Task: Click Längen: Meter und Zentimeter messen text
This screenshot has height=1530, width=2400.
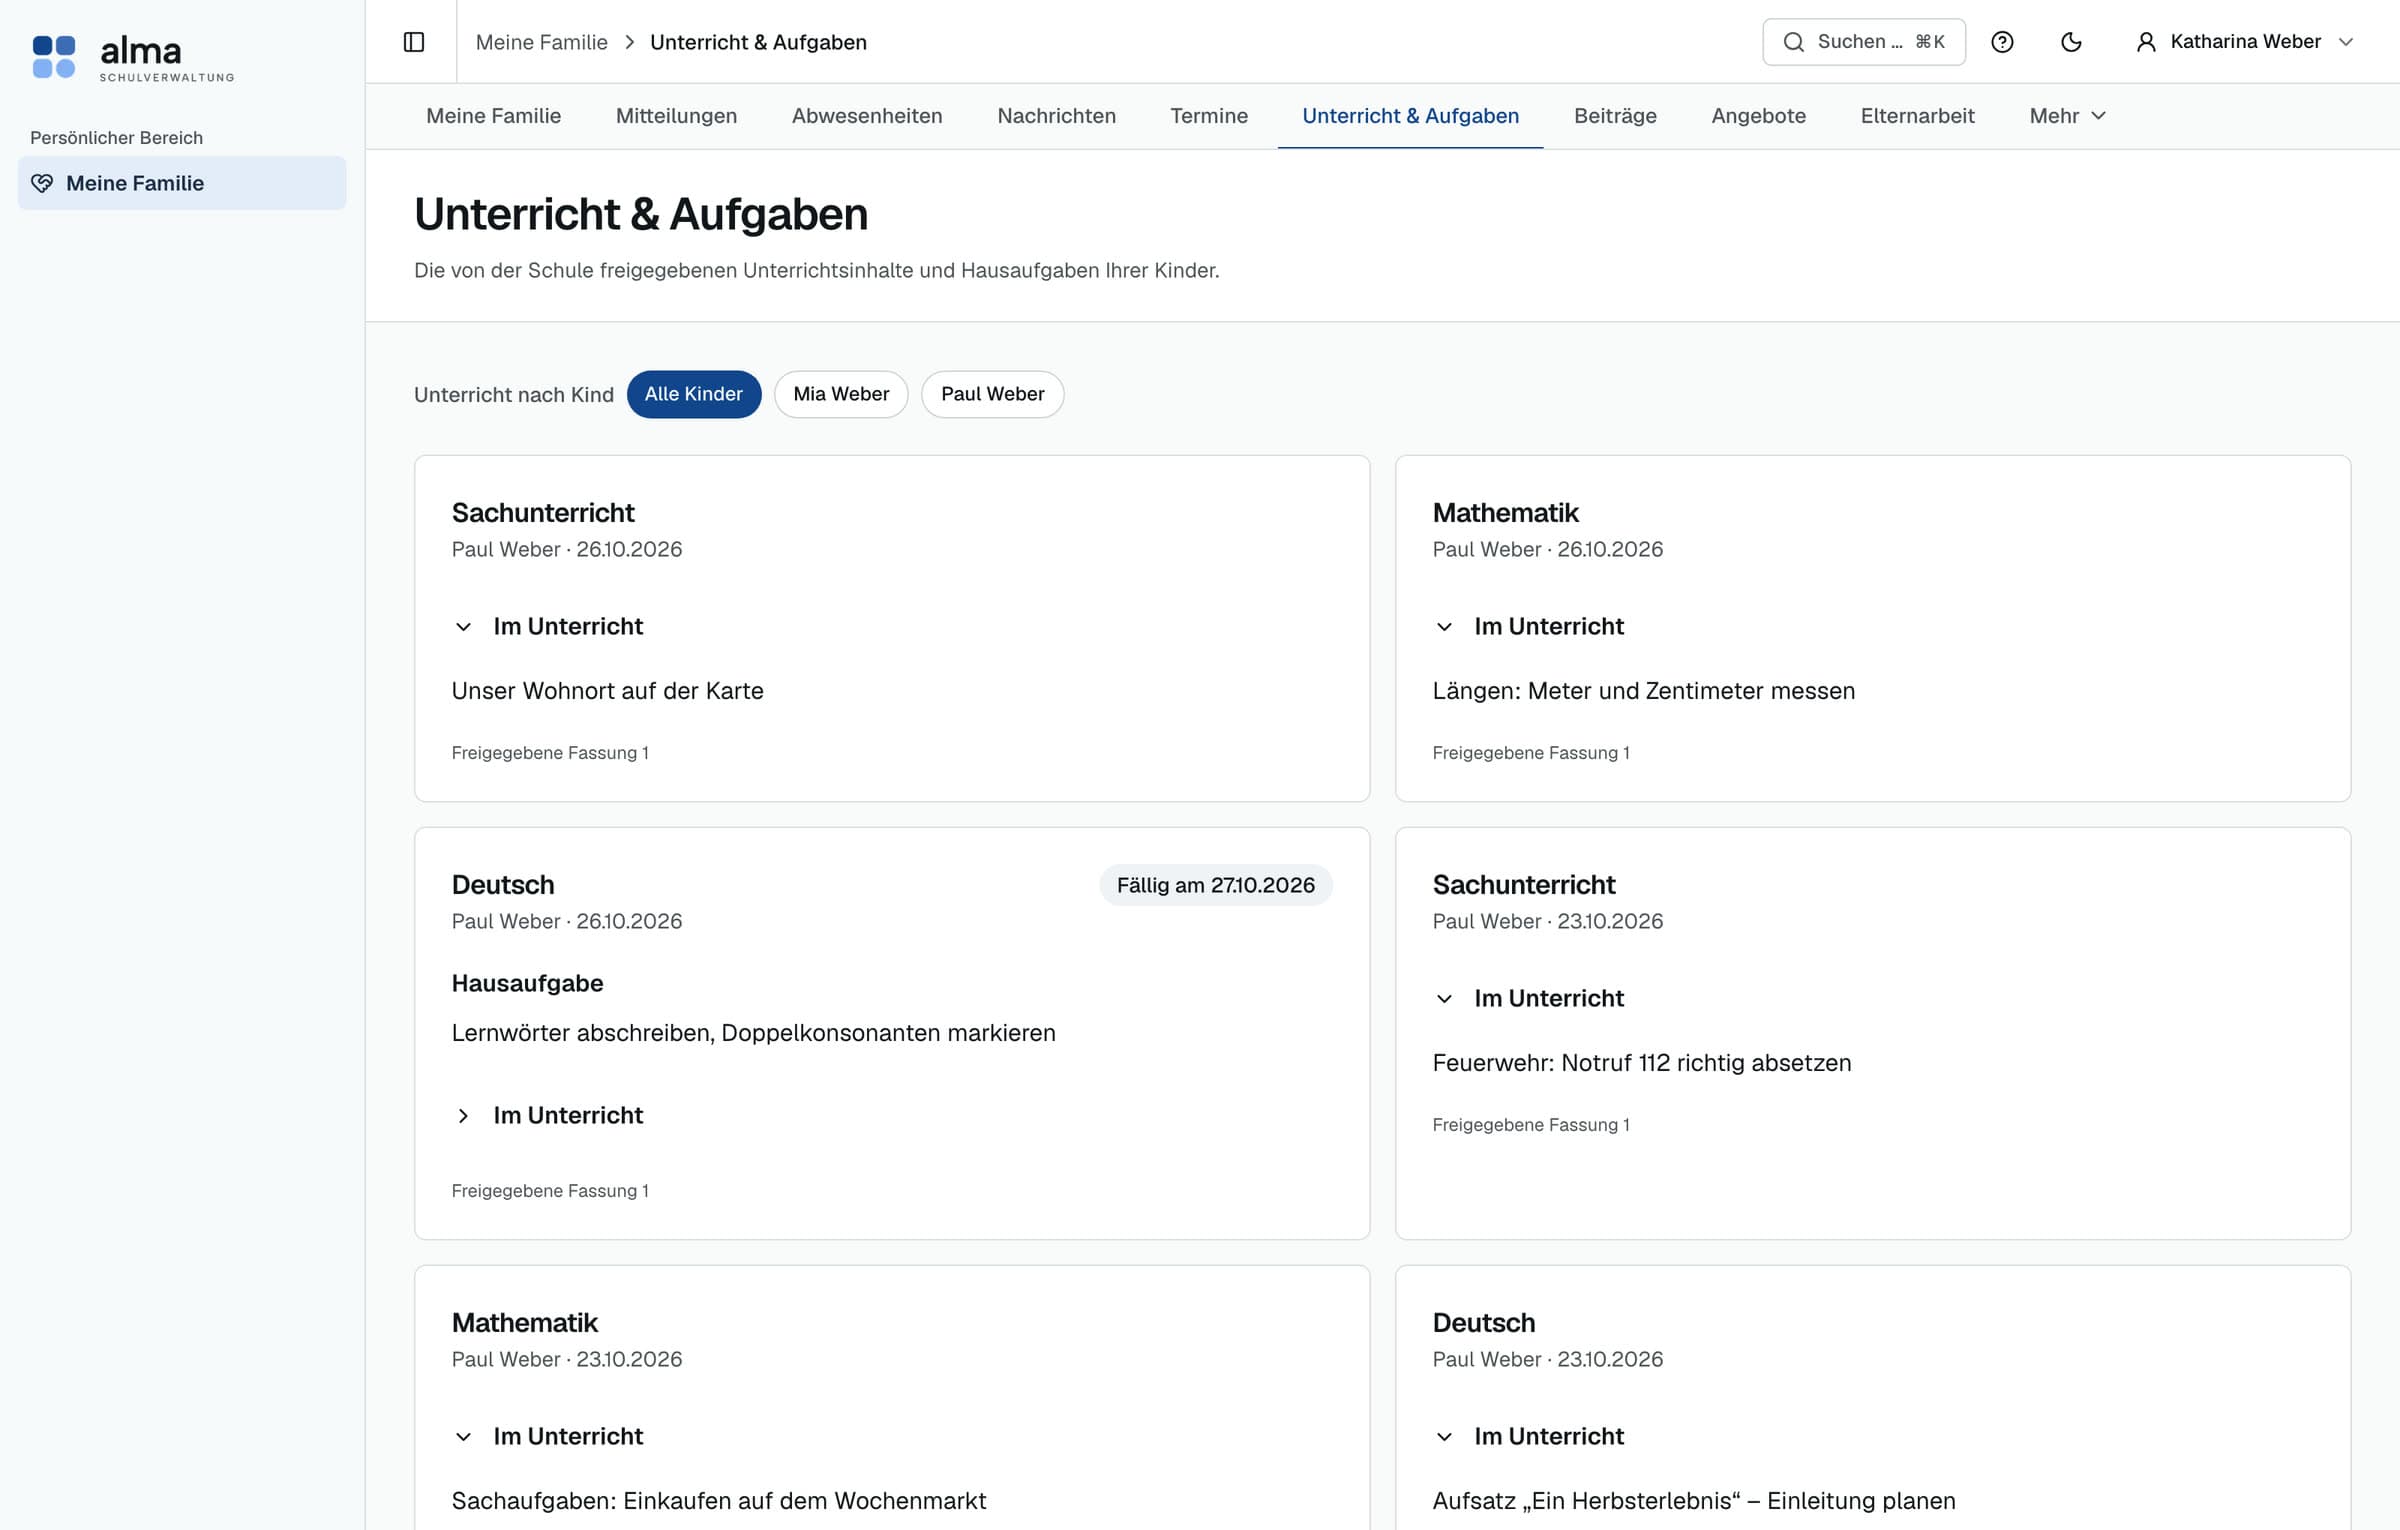Action: [1643, 691]
